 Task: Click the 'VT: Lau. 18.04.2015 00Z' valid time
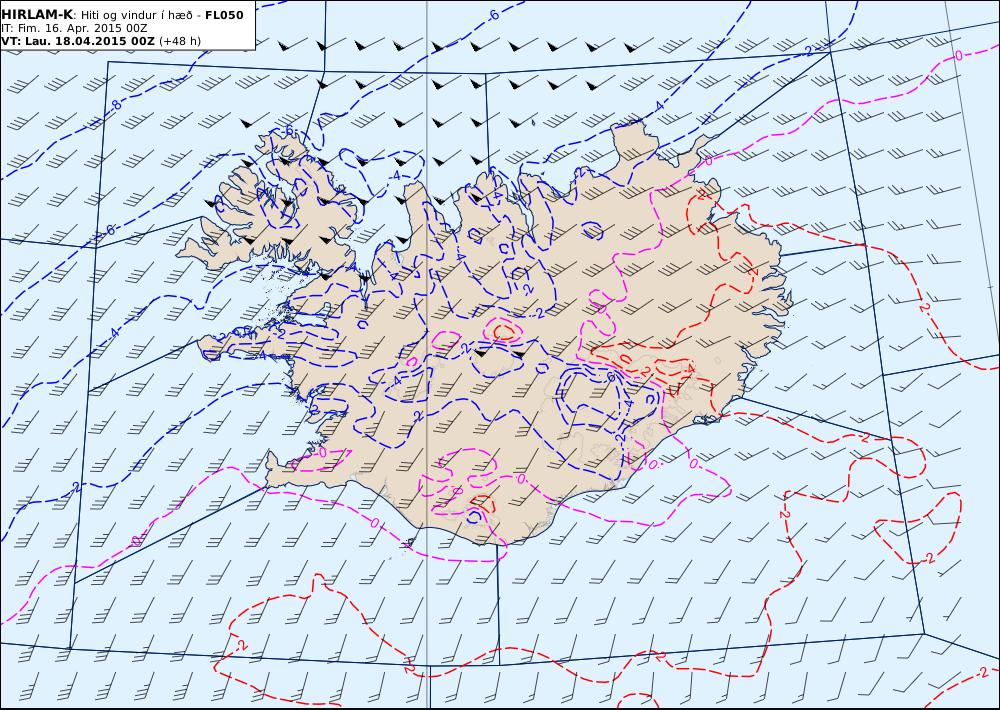point(78,41)
